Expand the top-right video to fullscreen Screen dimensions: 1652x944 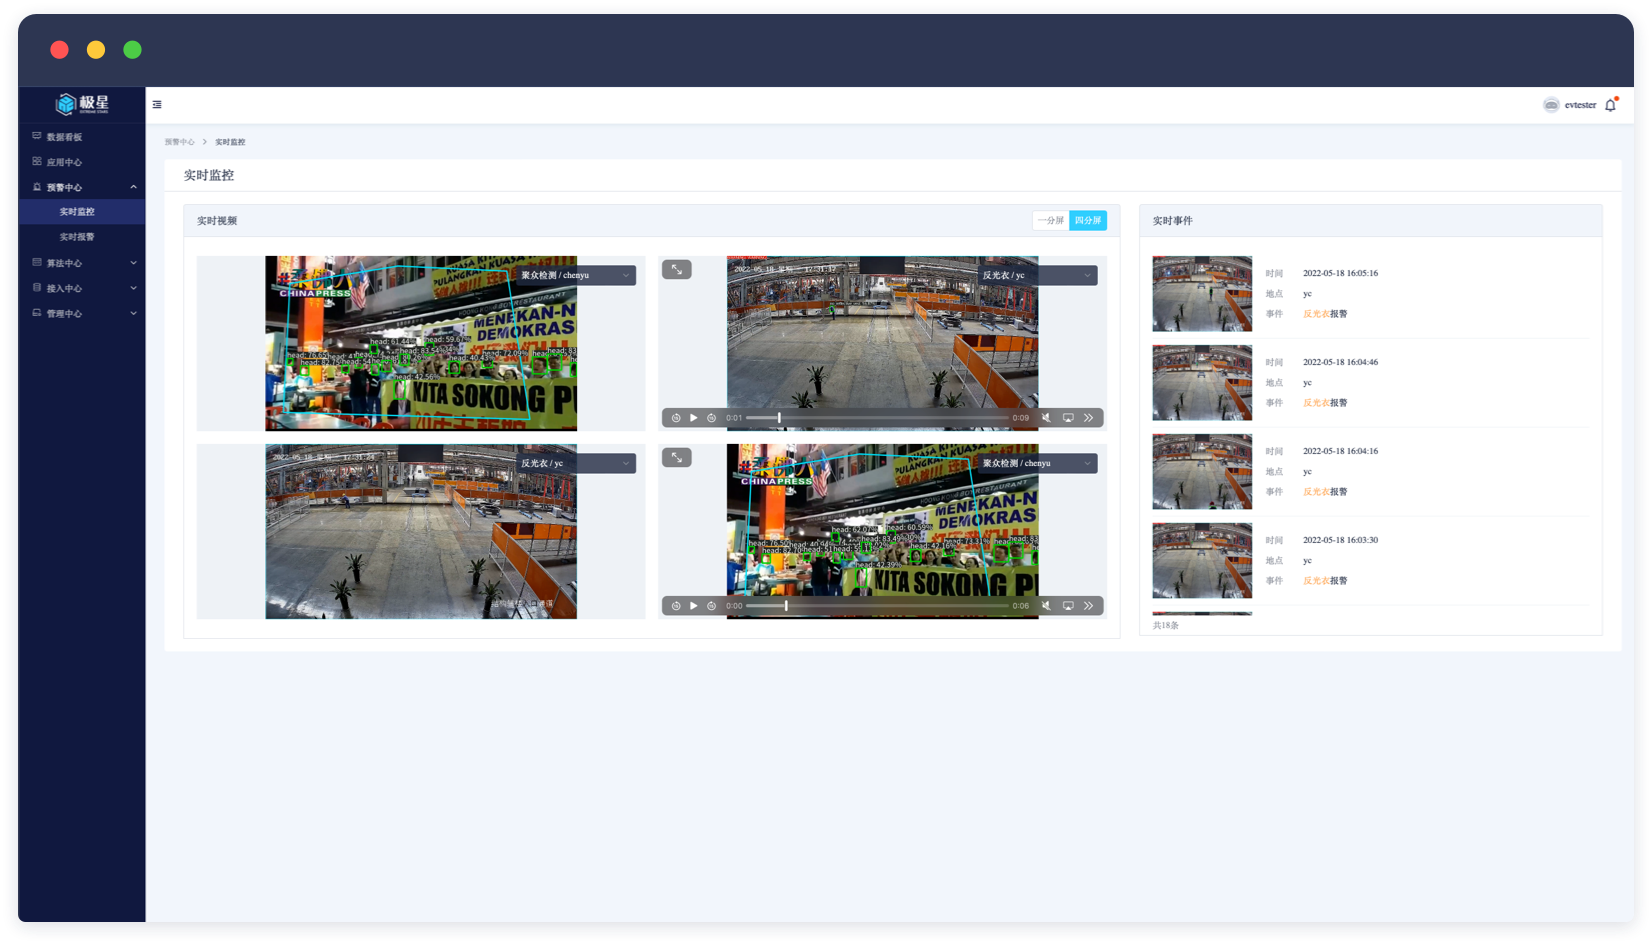(x=677, y=269)
